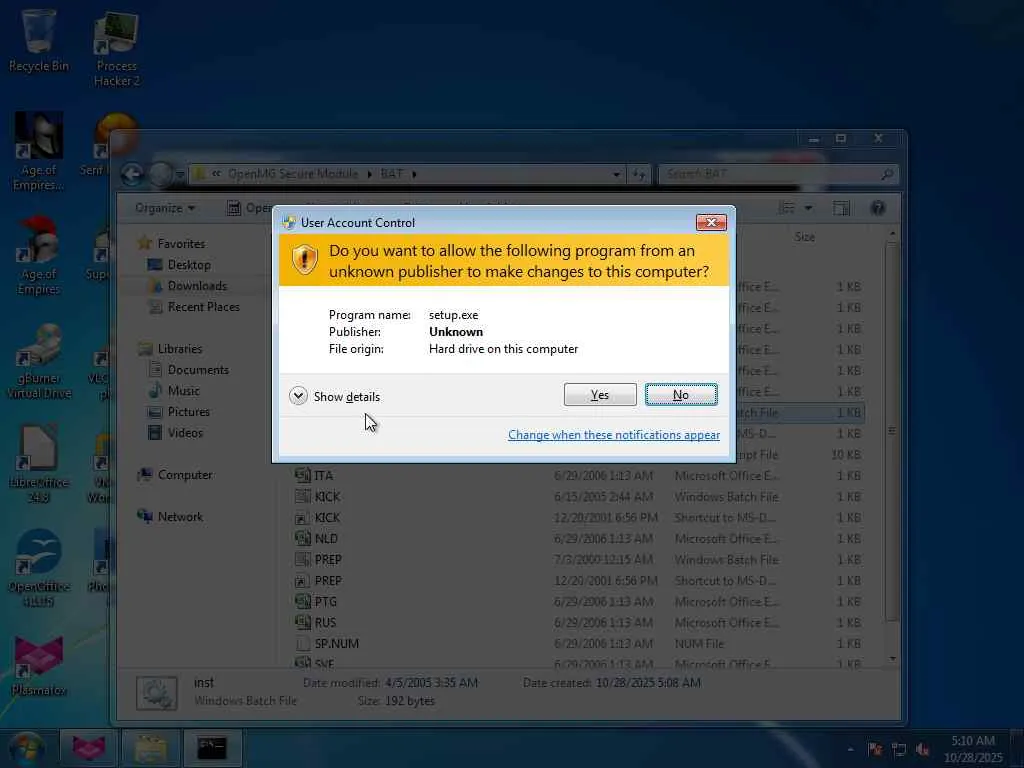Click change view icon in Explorer toolbar
The height and width of the screenshot is (768, 1024).
(787, 208)
